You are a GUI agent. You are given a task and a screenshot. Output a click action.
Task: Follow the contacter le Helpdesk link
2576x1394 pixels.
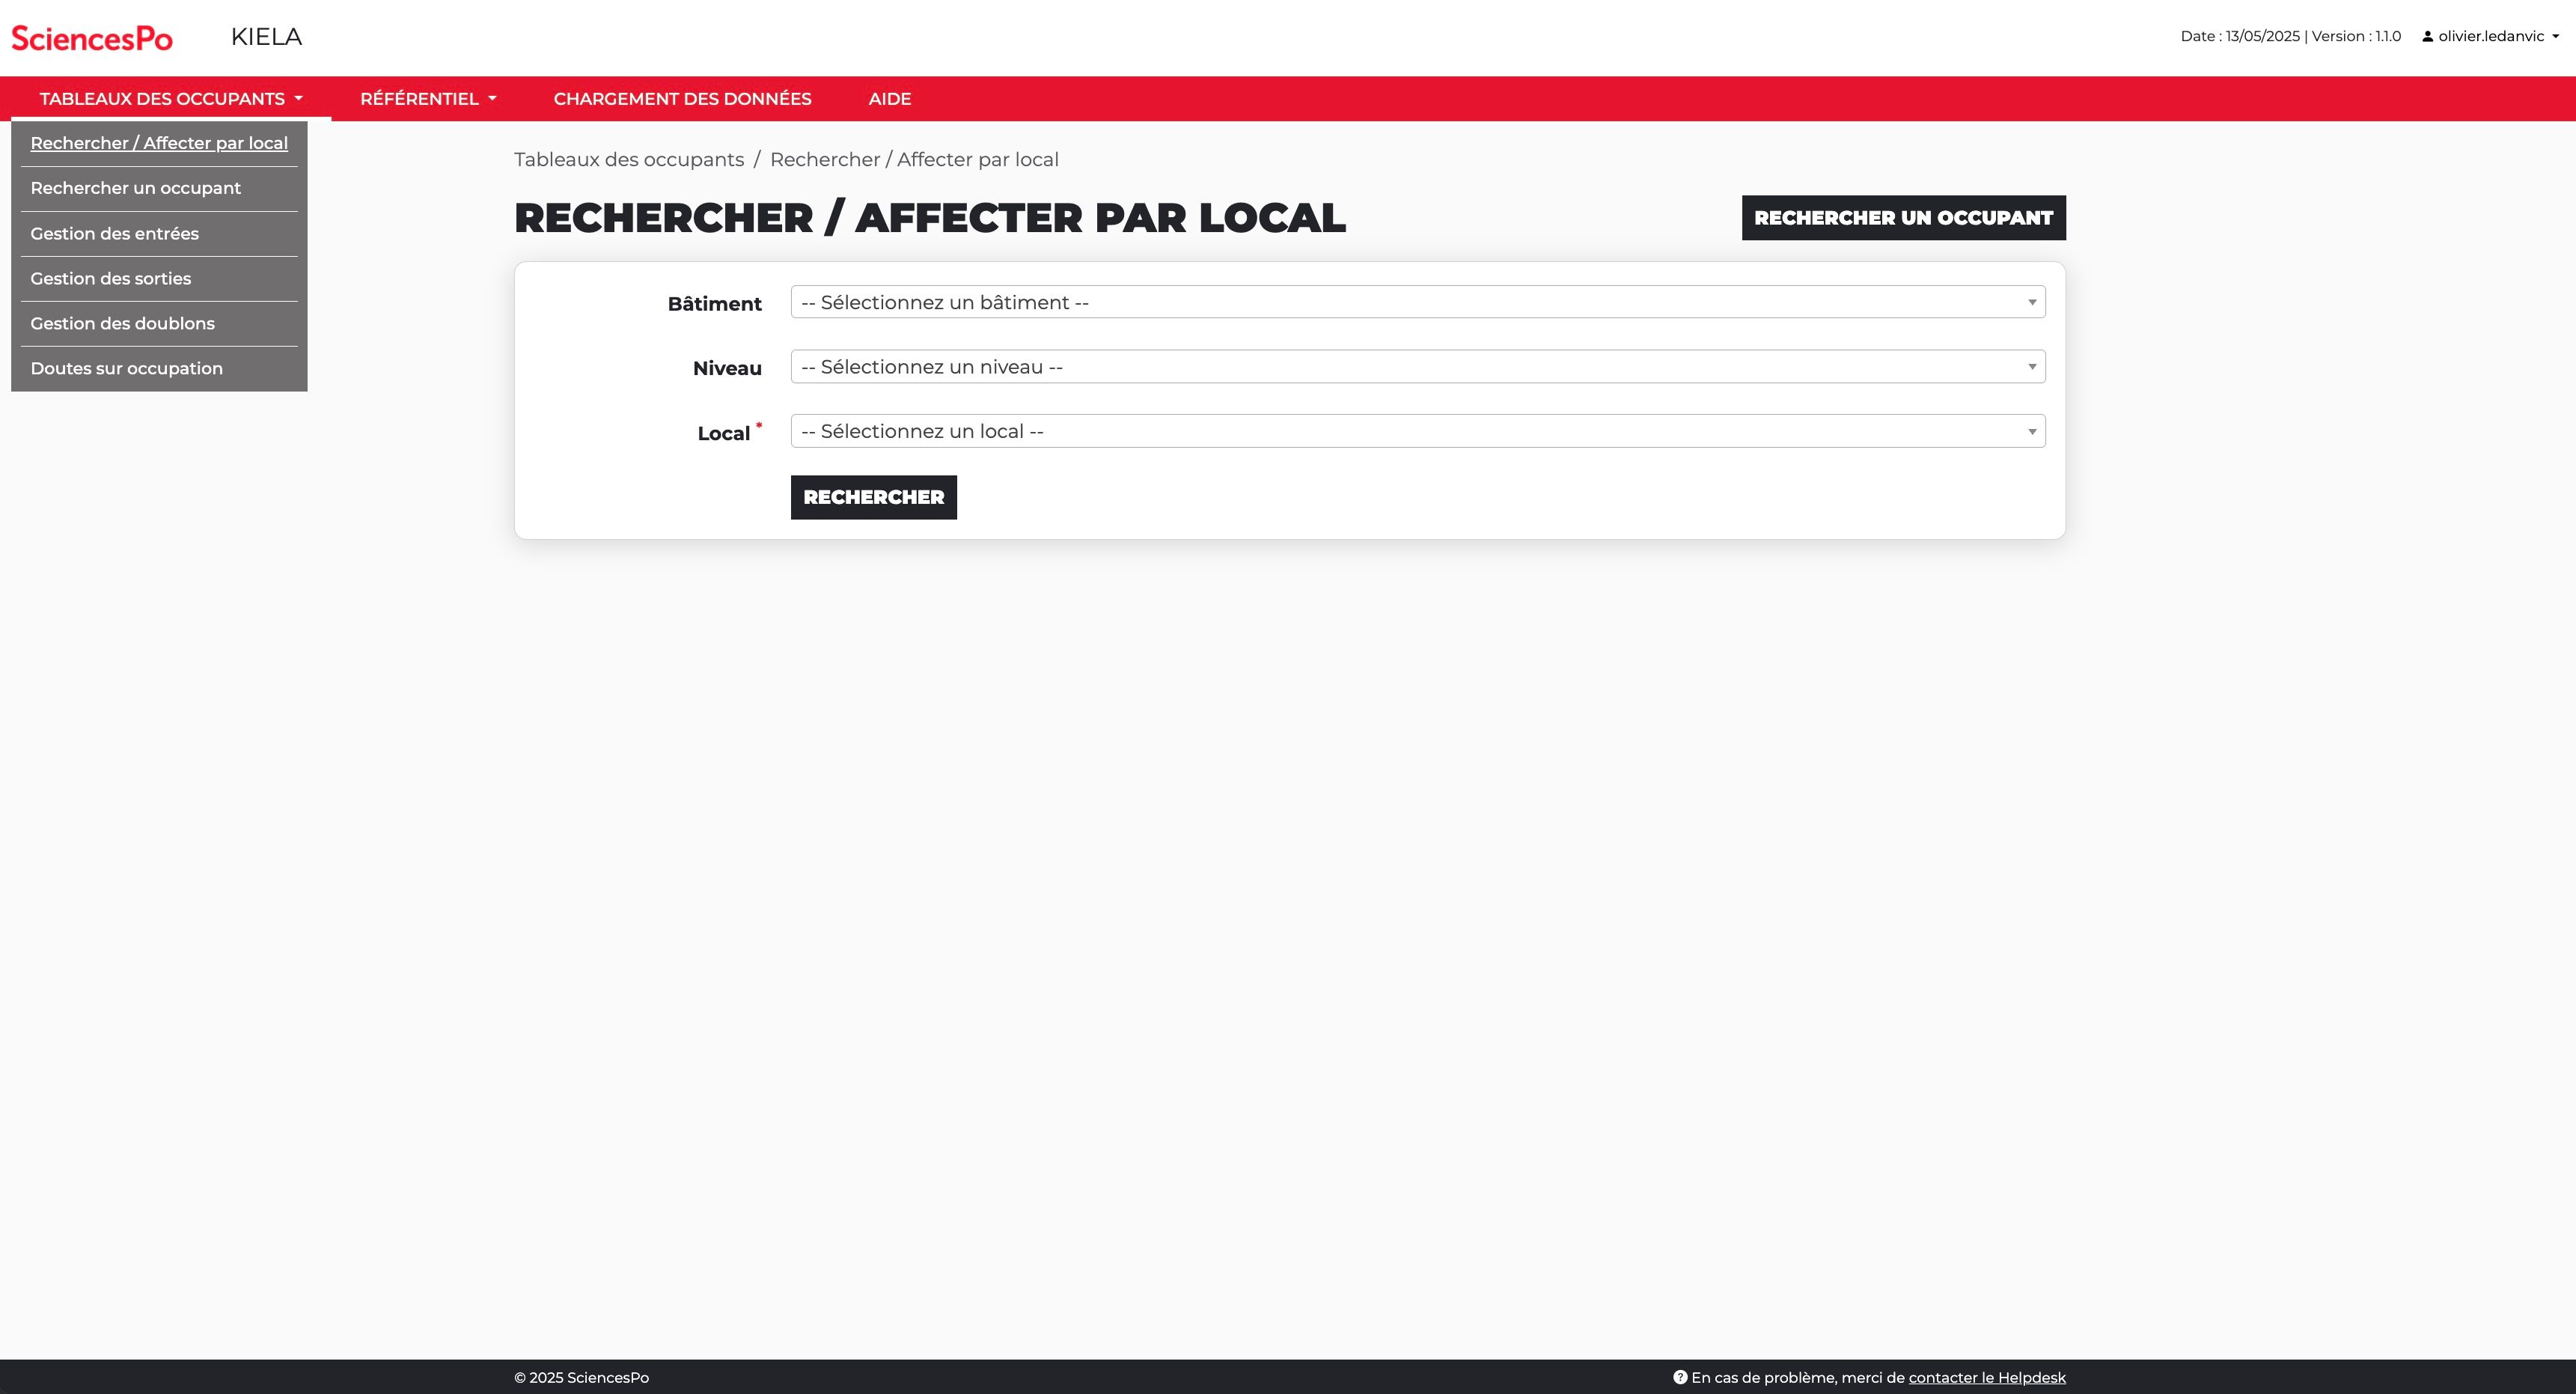1986,1377
